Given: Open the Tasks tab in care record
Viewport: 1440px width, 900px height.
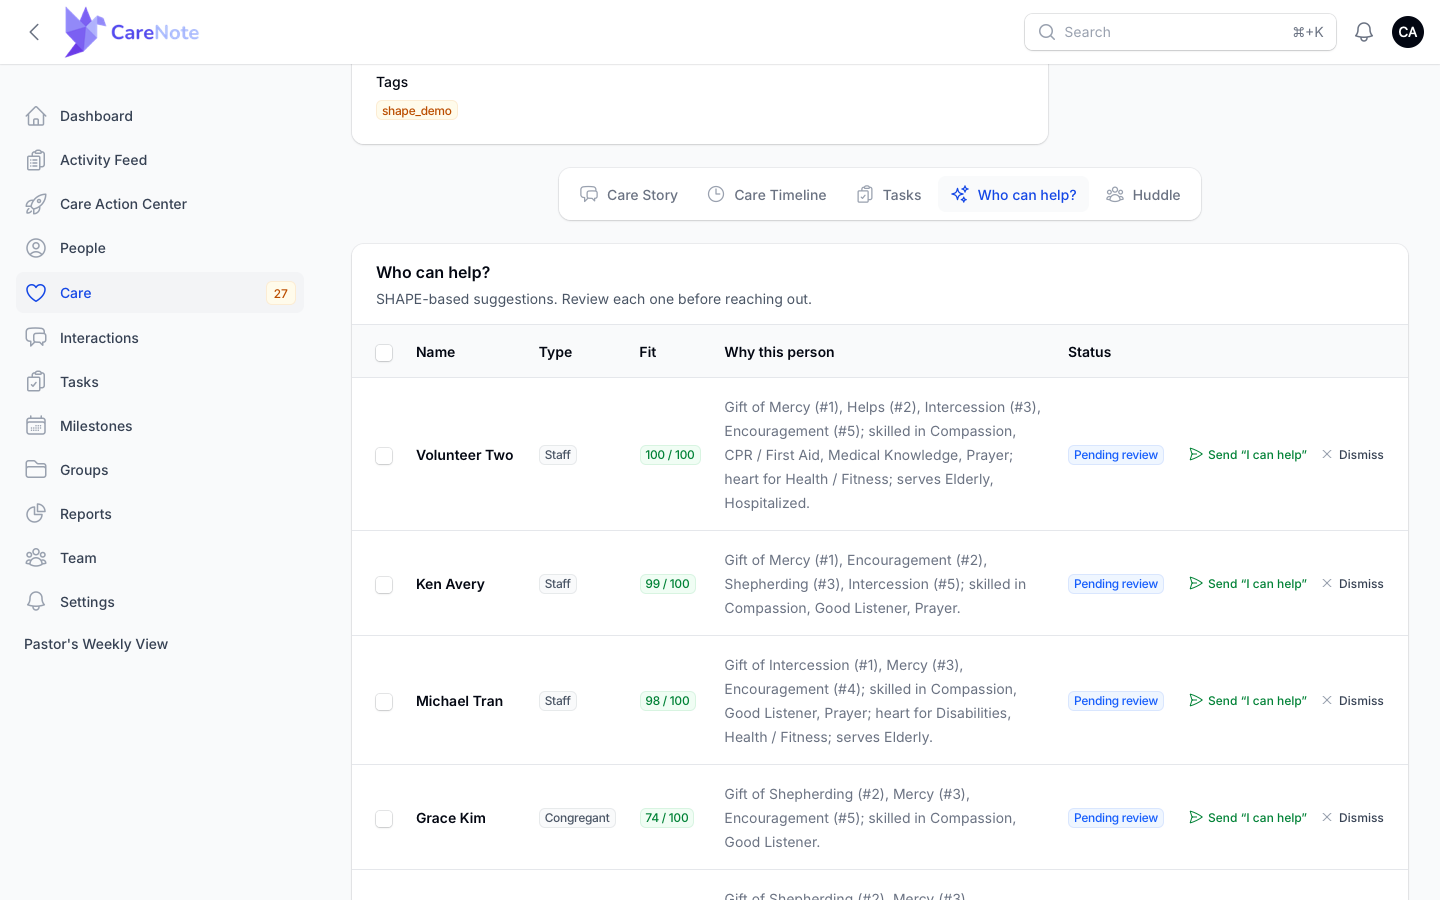Looking at the screenshot, I should point(889,195).
